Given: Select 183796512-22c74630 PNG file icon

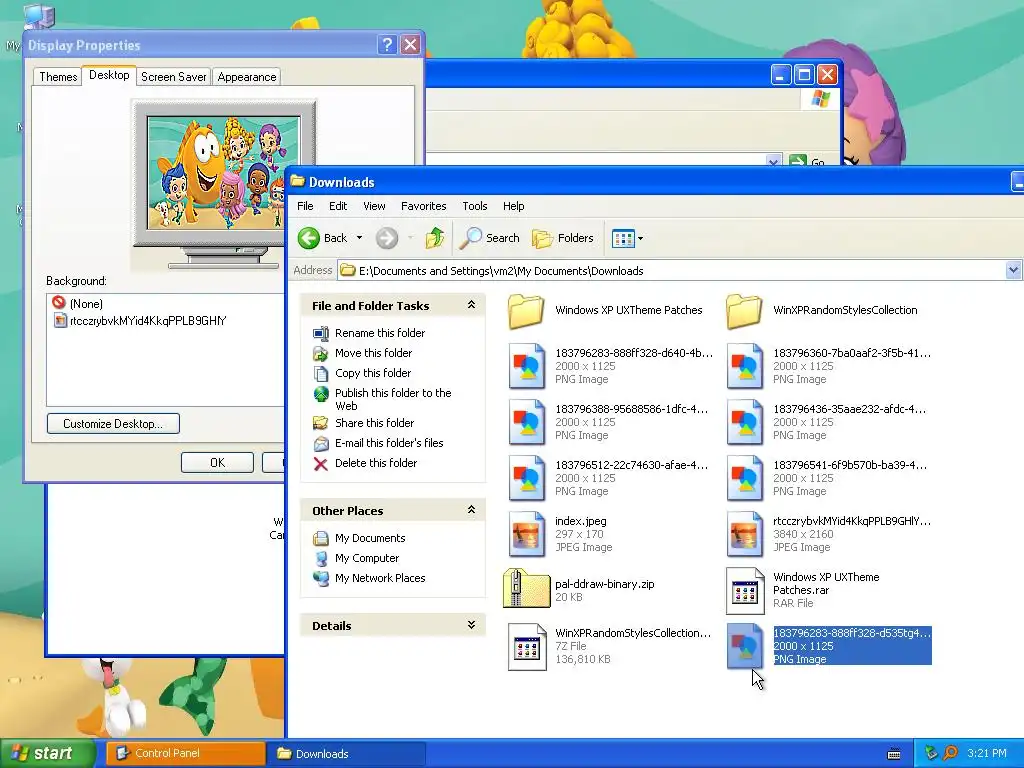Looking at the screenshot, I should pyautogui.click(x=527, y=478).
